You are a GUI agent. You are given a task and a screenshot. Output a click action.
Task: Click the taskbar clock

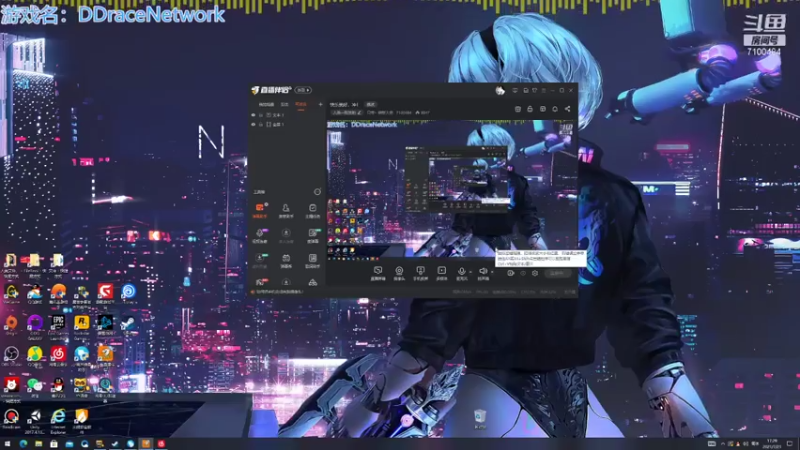click(x=772, y=444)
